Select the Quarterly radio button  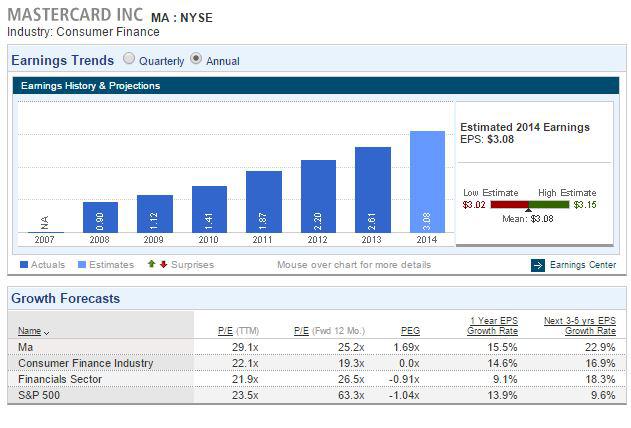click(129, 59)
